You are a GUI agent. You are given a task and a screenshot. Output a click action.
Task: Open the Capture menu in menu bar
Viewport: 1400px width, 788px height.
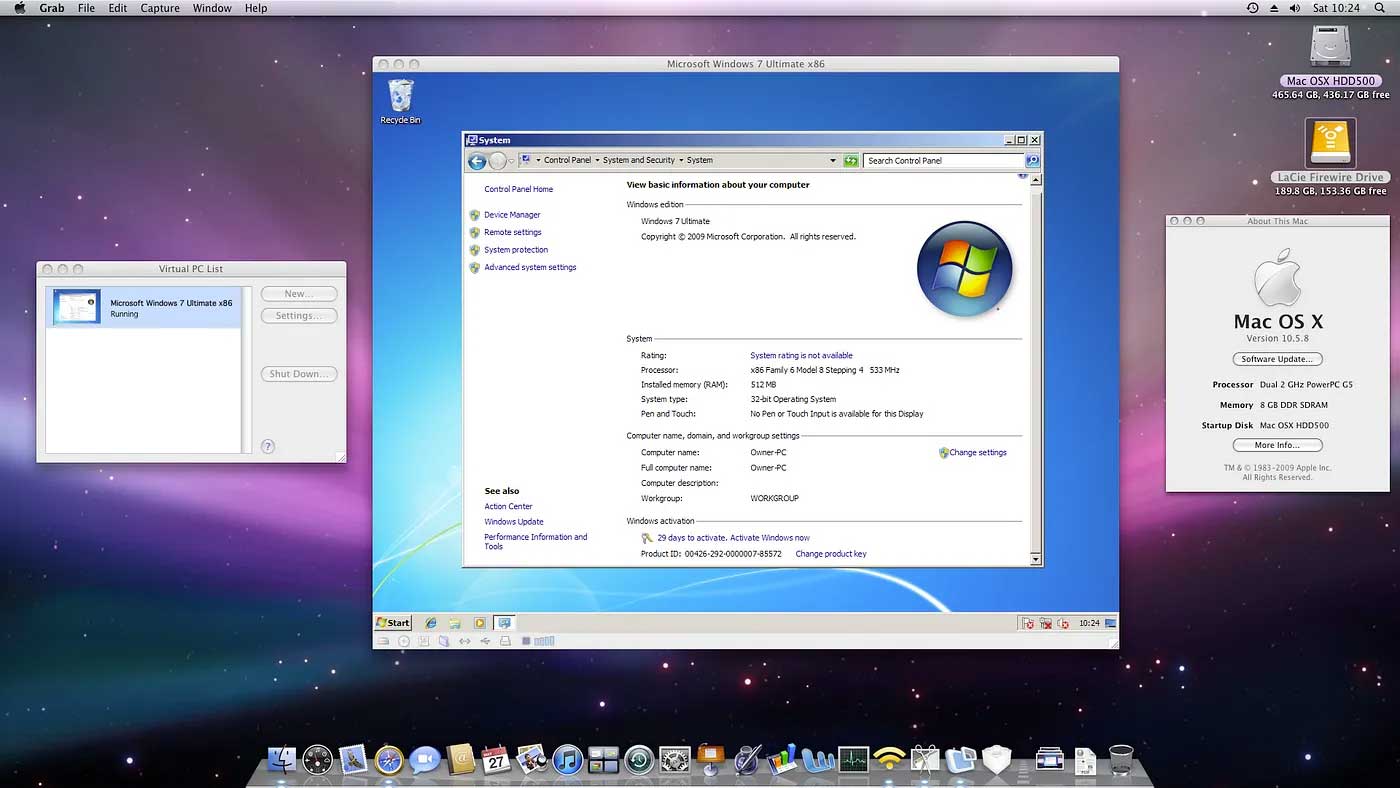[160, 8]
